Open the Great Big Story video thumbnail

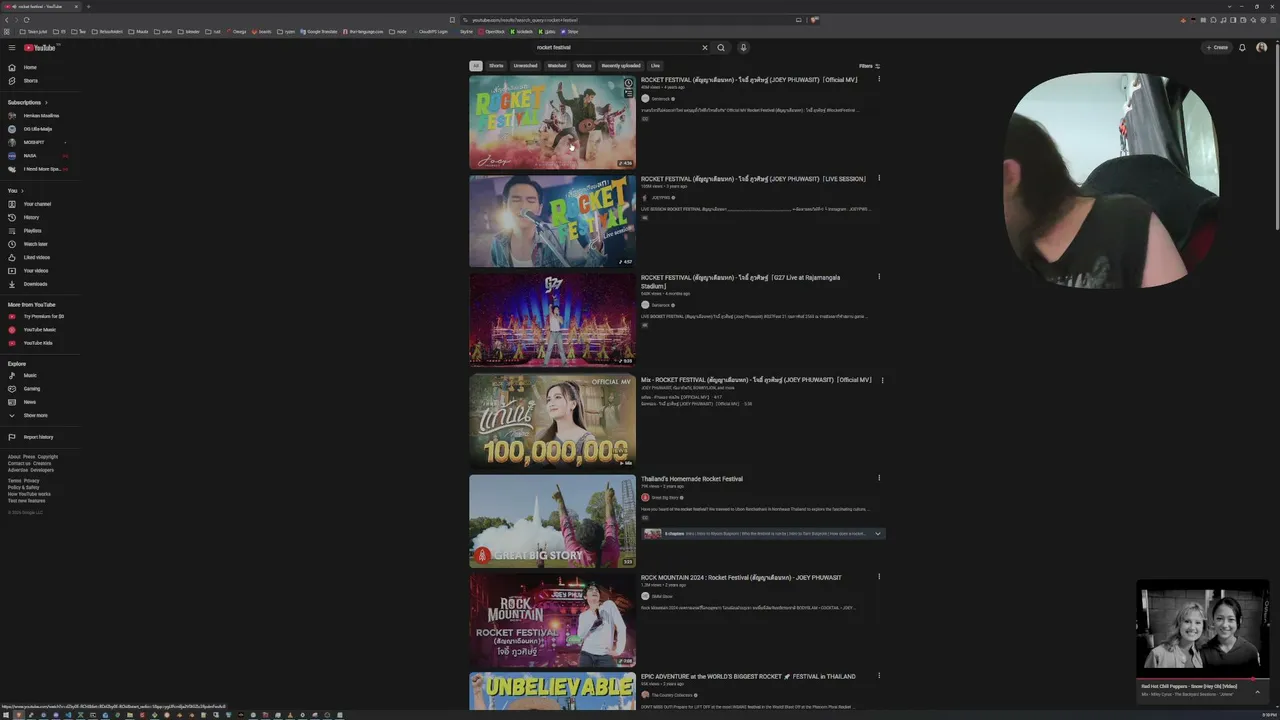click(x=552, y=521)
